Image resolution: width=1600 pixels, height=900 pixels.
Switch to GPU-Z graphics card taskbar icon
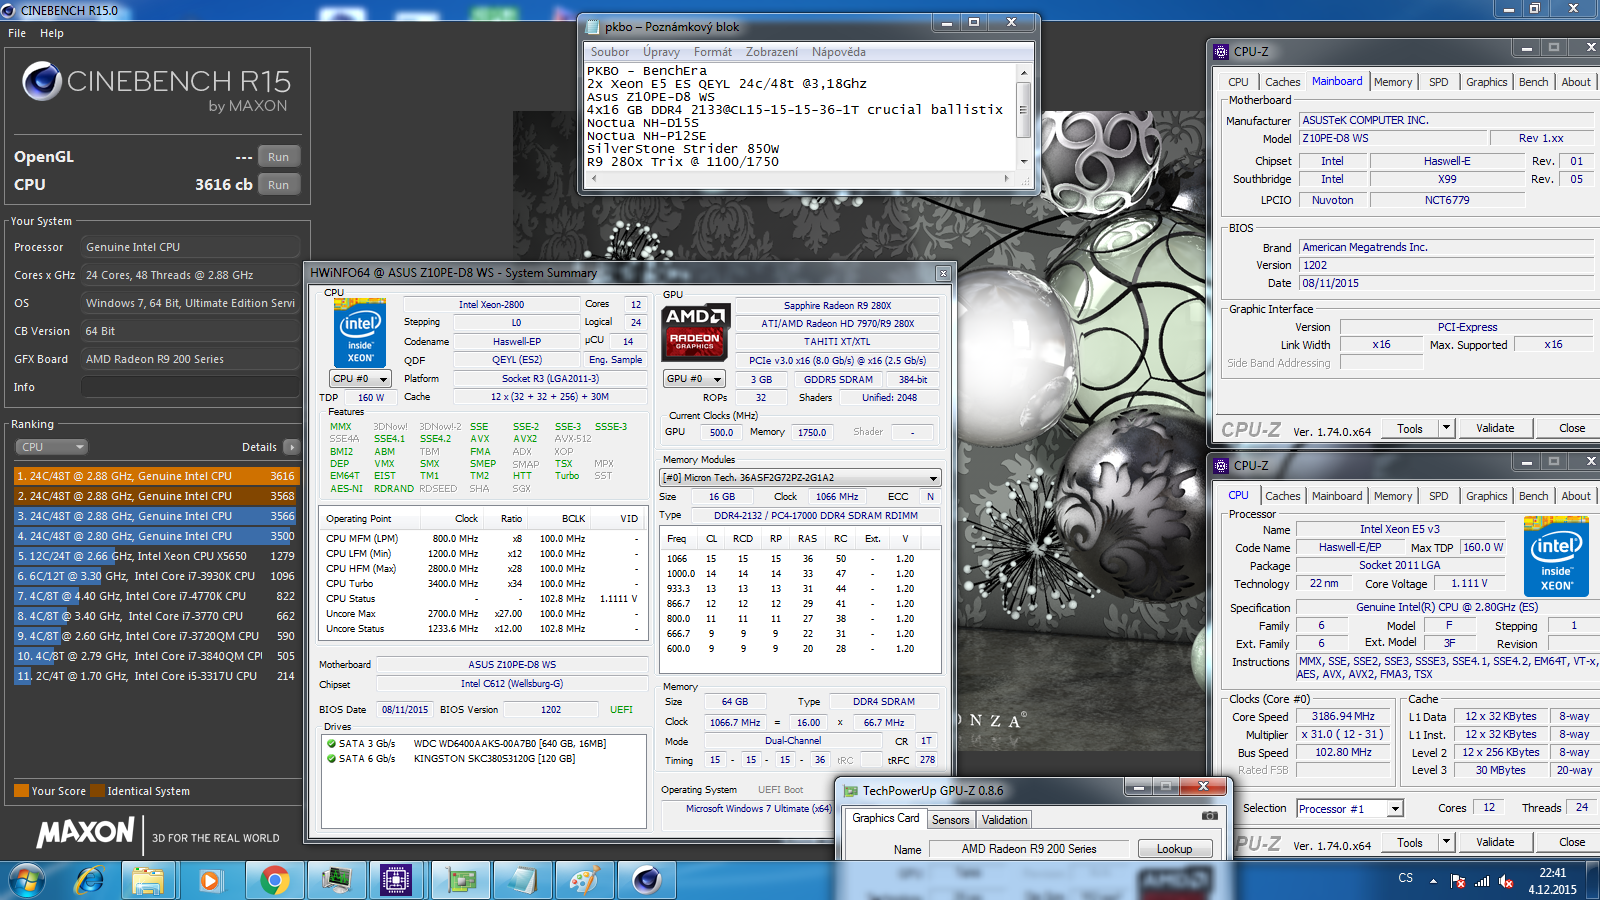coord(461,880)
